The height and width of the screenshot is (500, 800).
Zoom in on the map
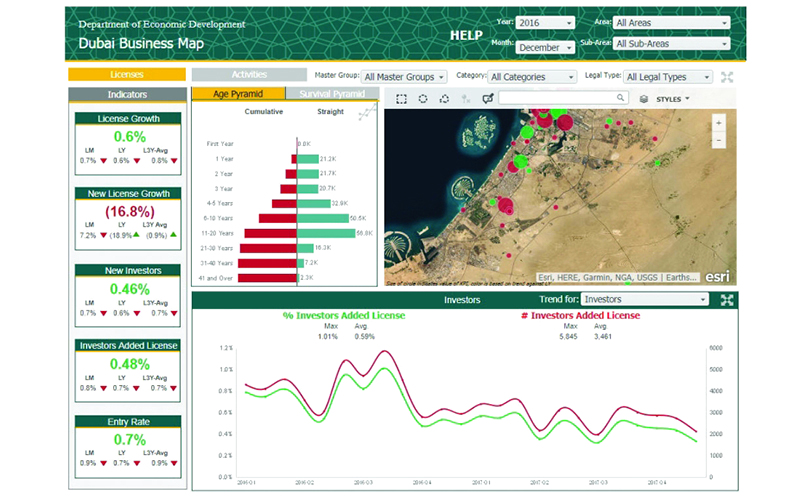pyautogui.click(x=718, y=123)
